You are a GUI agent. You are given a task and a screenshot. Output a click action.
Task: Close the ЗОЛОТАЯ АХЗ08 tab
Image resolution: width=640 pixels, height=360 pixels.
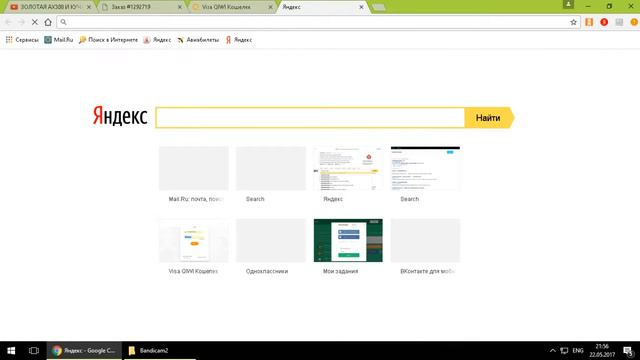(89, 7)
